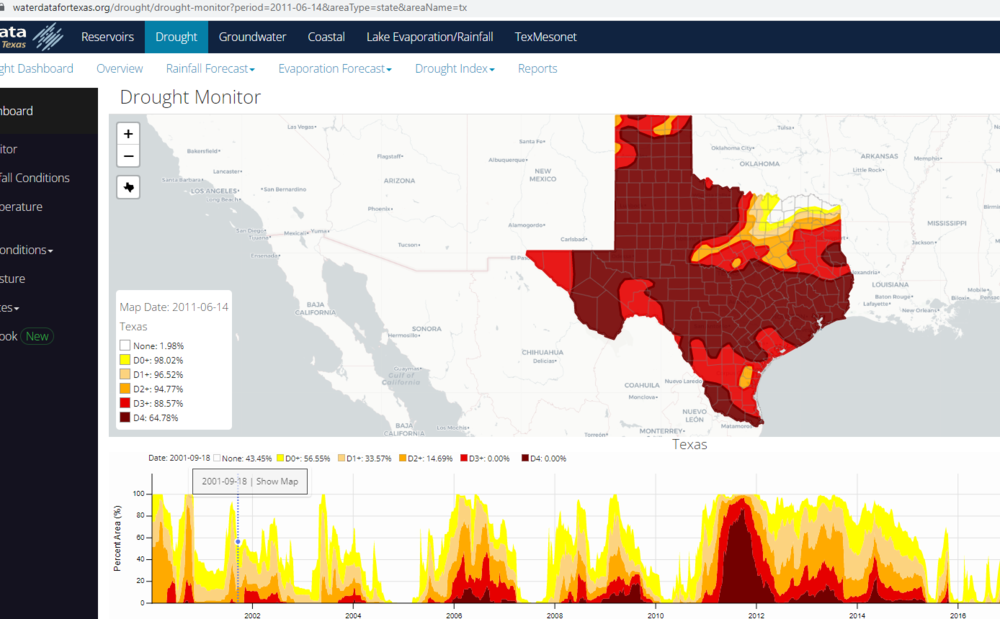Expand the Drought Index dropdown
1000x619 pixels.
coord(454,69)
